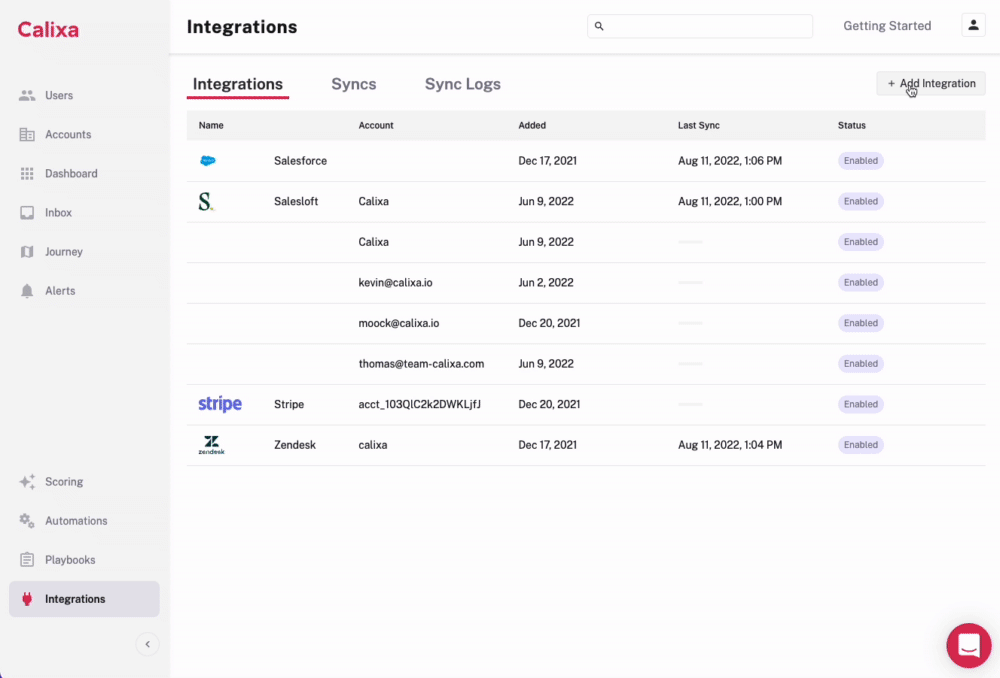Click the Scoring sparkle icon
Viewport: 1000px width, 678px height.
pyautogui.click(x=27, y=482)
